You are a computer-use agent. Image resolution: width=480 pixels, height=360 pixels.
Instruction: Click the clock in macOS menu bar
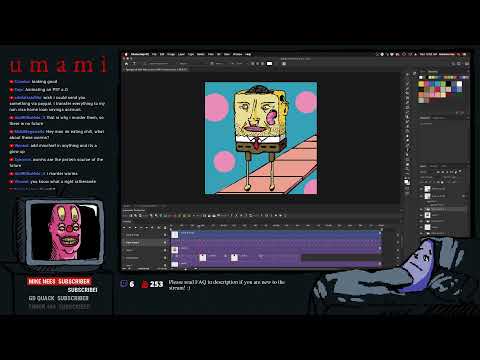tap(428, 54)
